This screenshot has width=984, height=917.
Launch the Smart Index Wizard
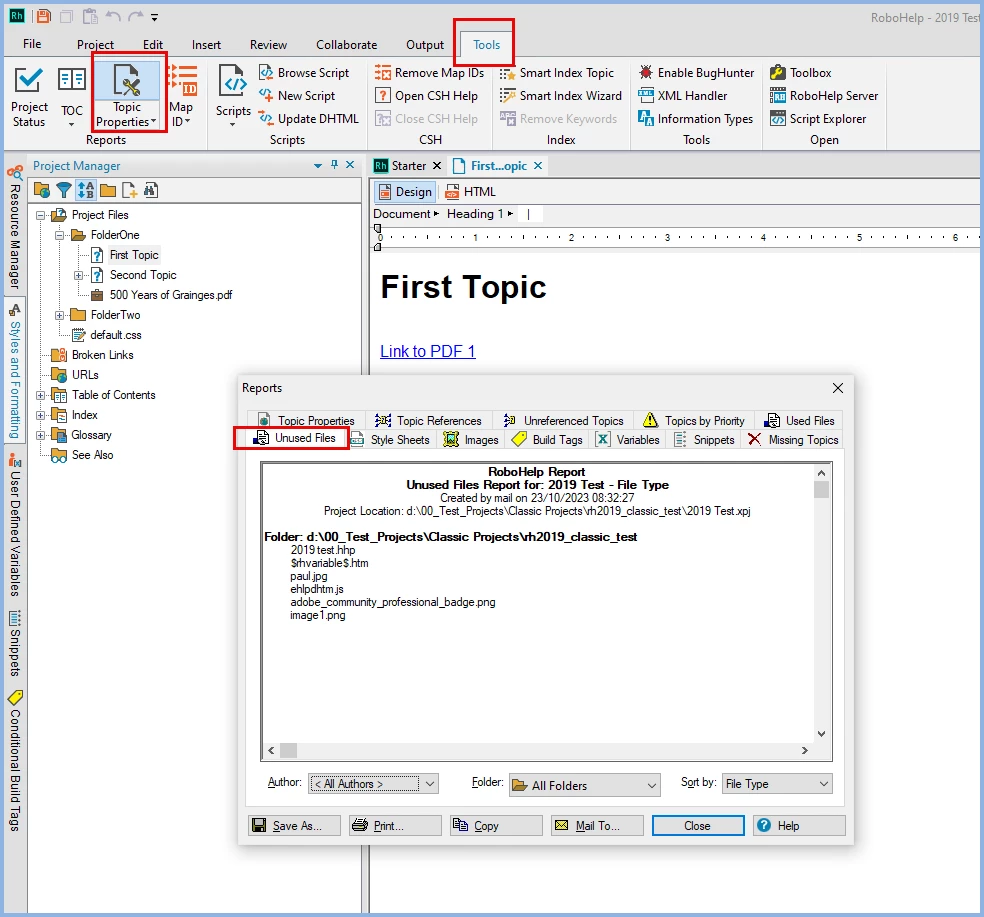[x=560, y=95]
